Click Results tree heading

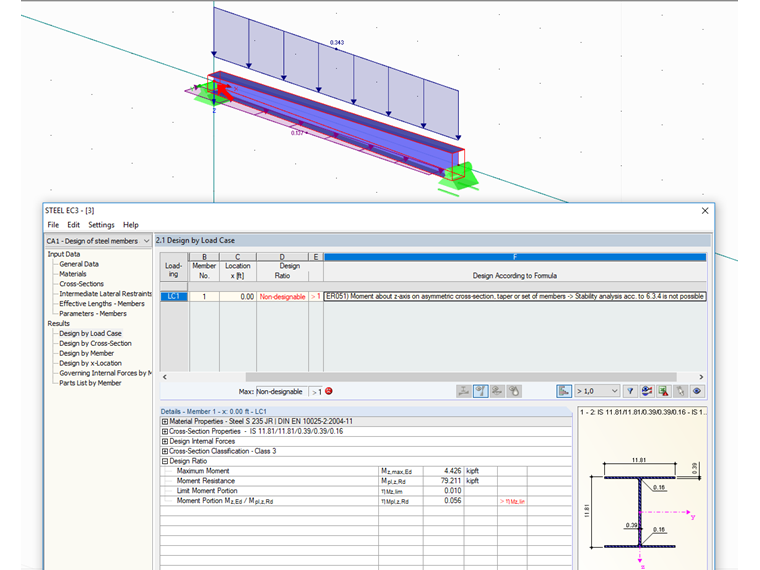click(x=58, y=323)
